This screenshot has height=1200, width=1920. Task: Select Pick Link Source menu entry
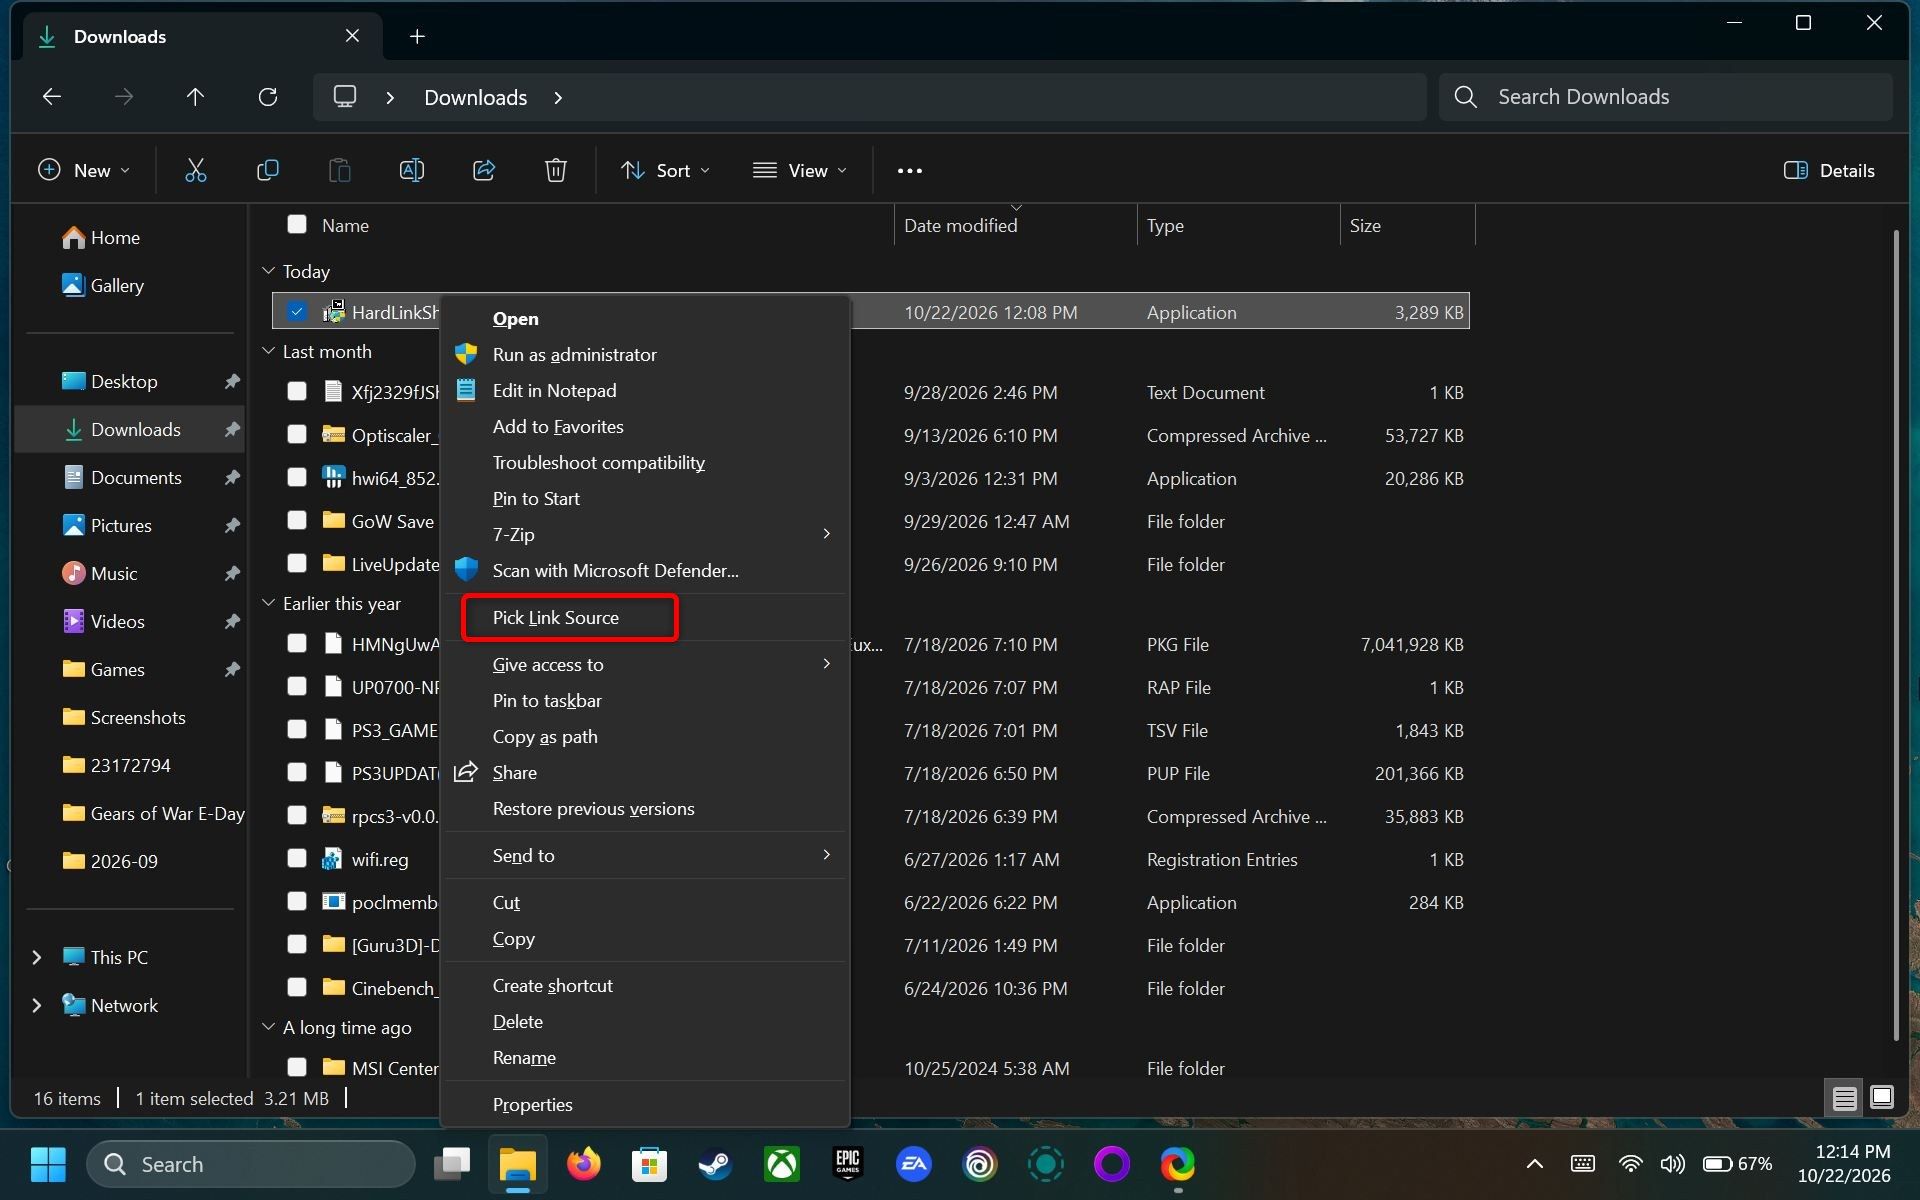tap(645, 617)
